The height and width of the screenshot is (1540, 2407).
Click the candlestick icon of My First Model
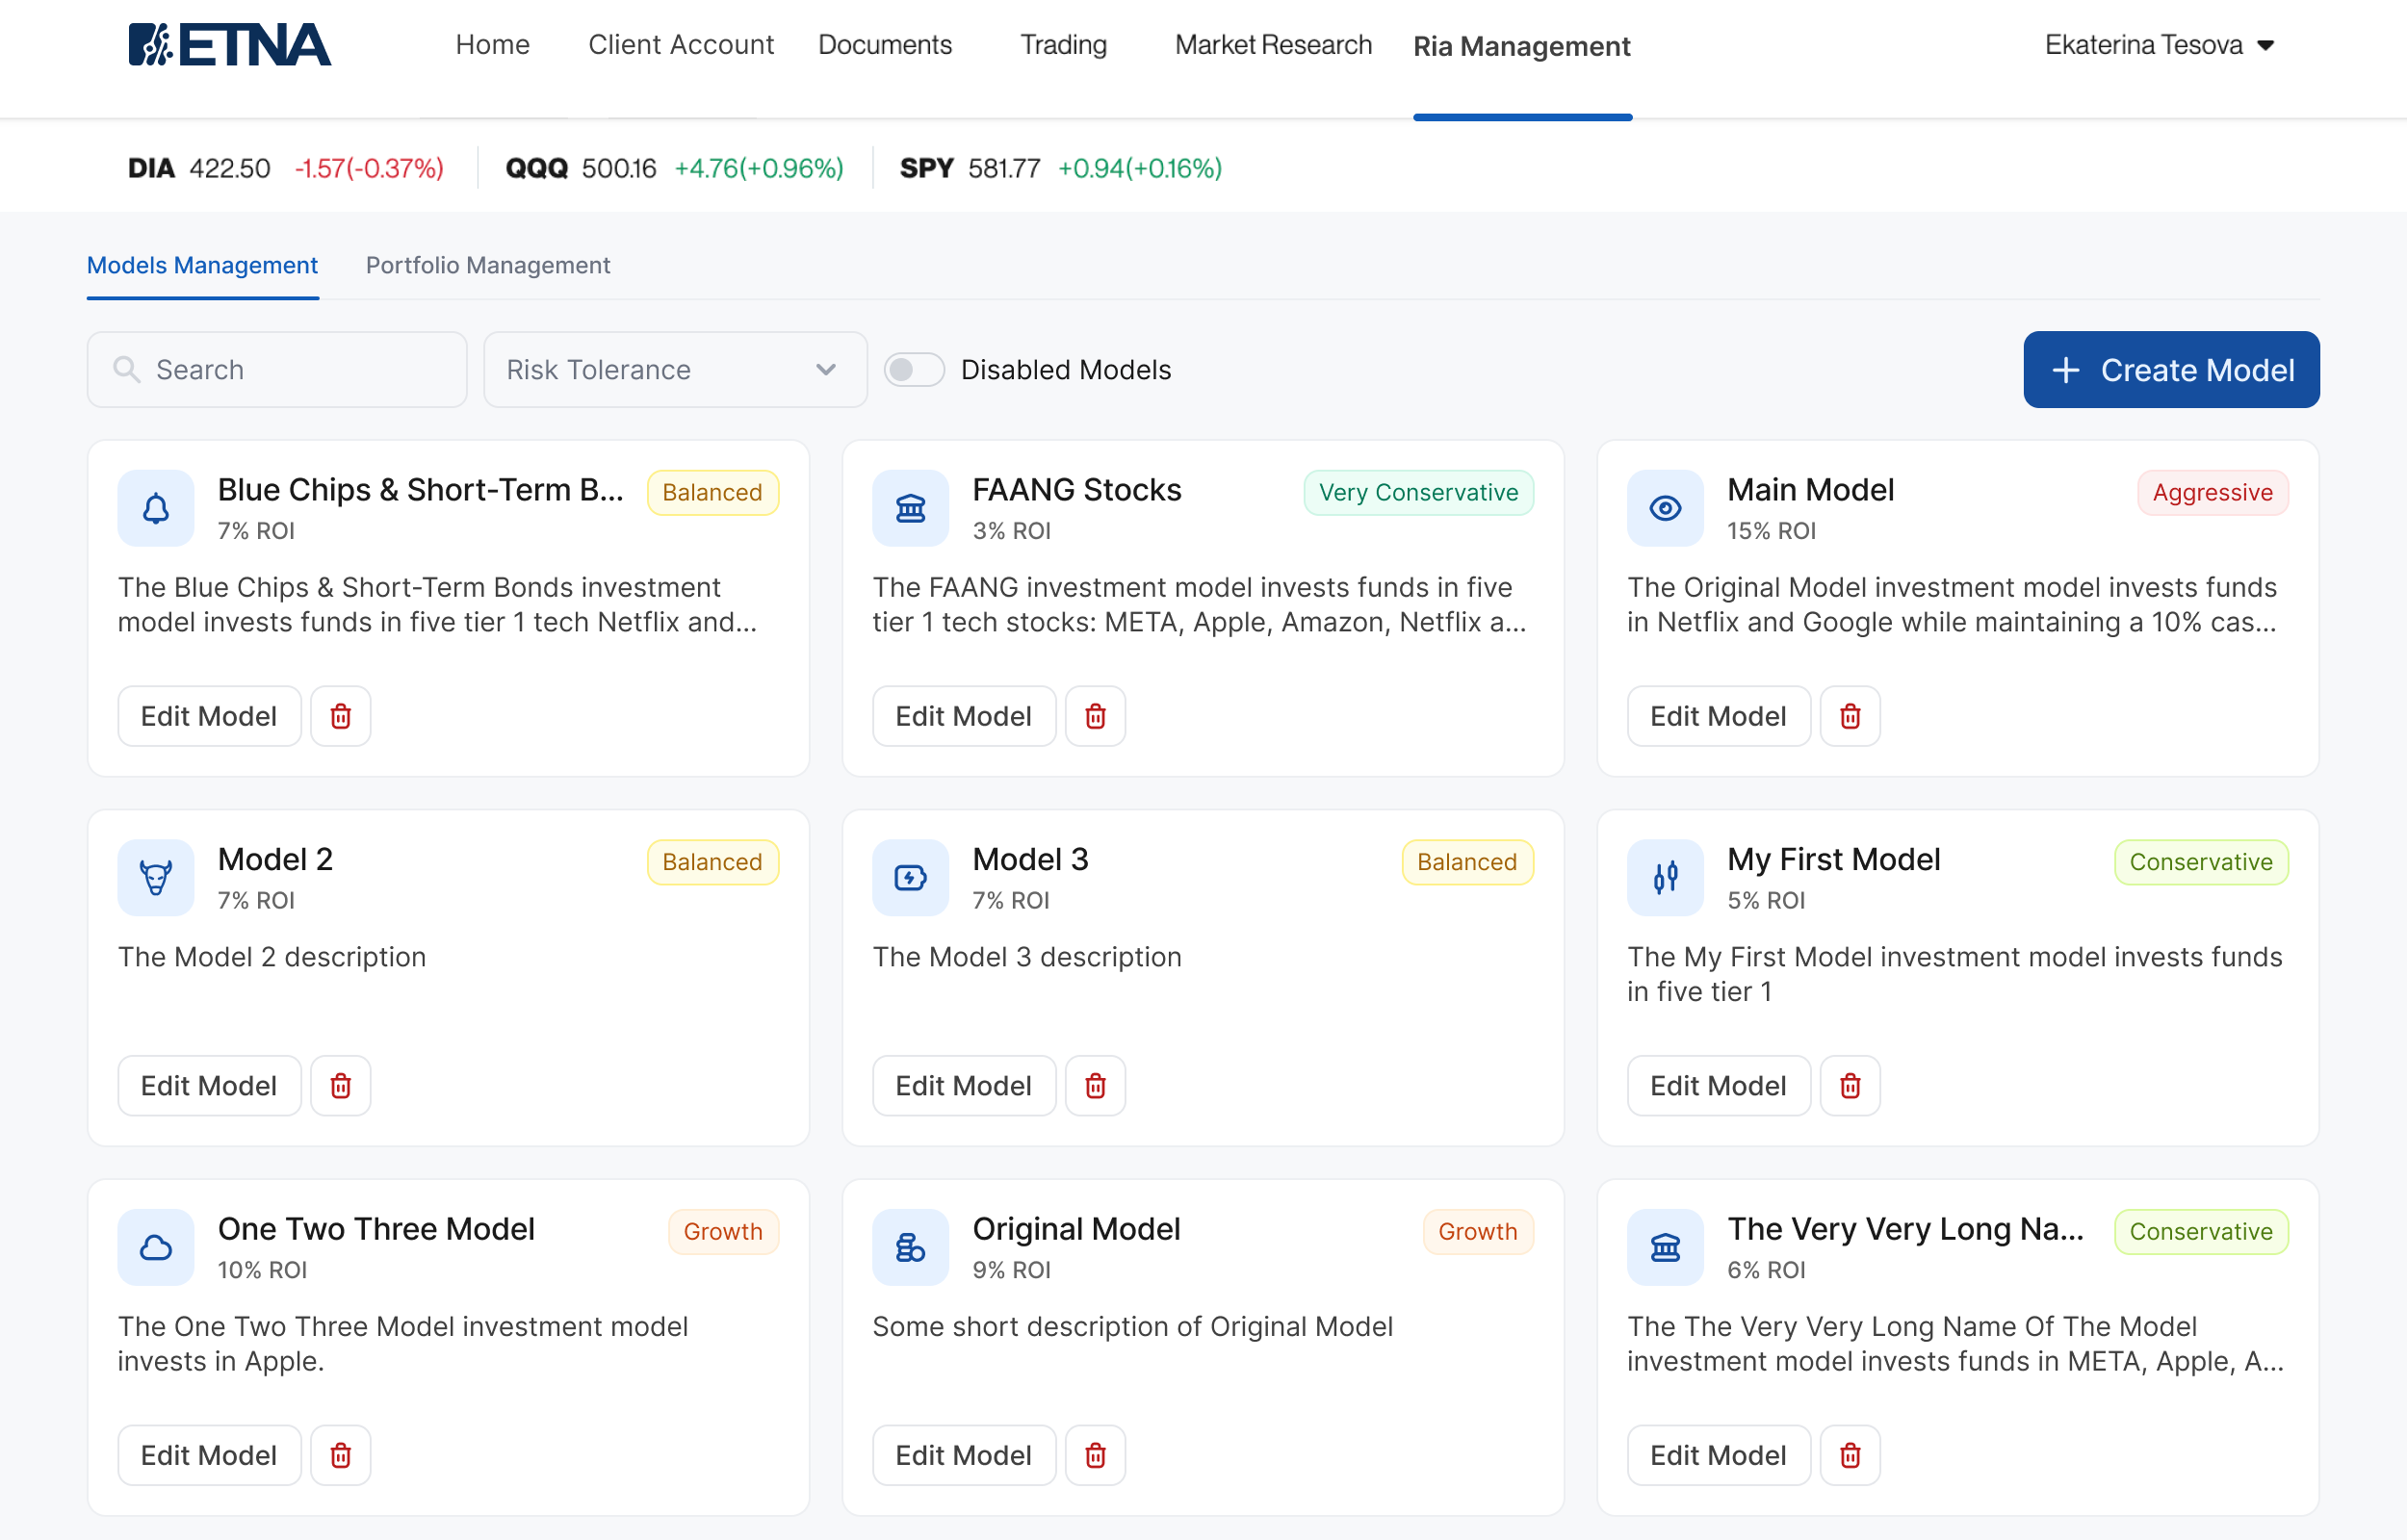(1665, 877)
